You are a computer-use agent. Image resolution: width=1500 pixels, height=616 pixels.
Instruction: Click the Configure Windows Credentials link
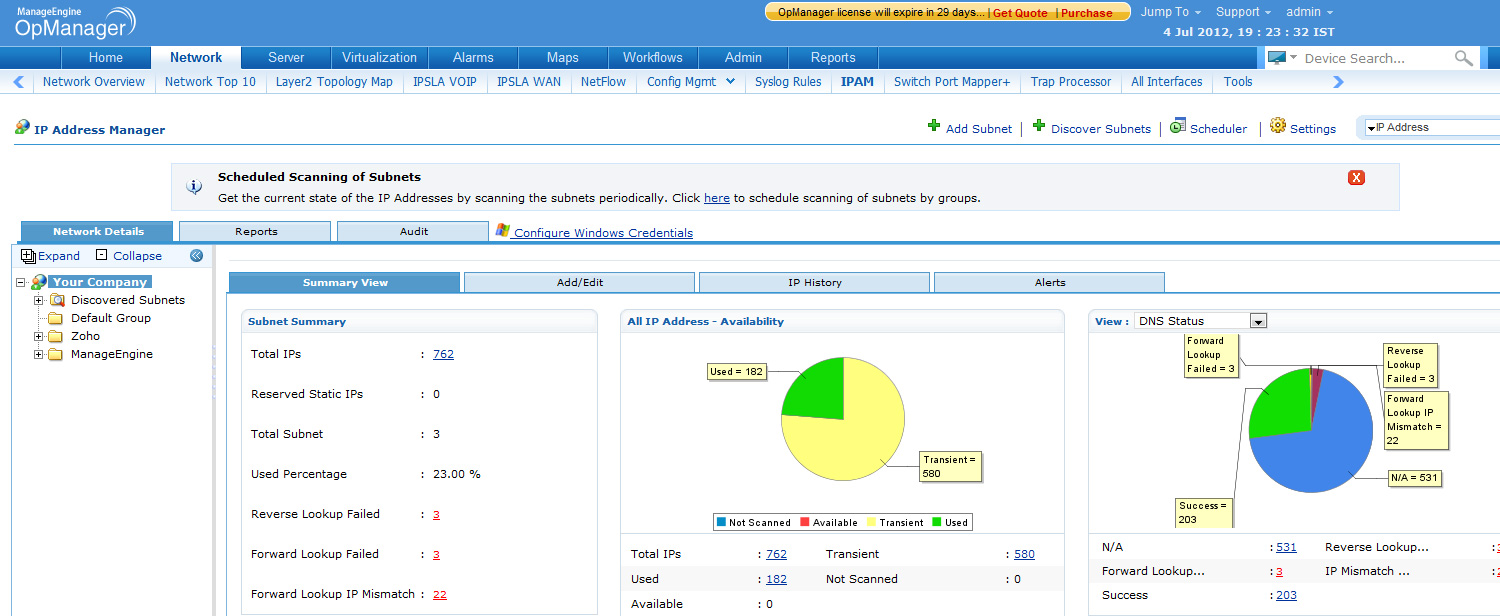point(603,233)
